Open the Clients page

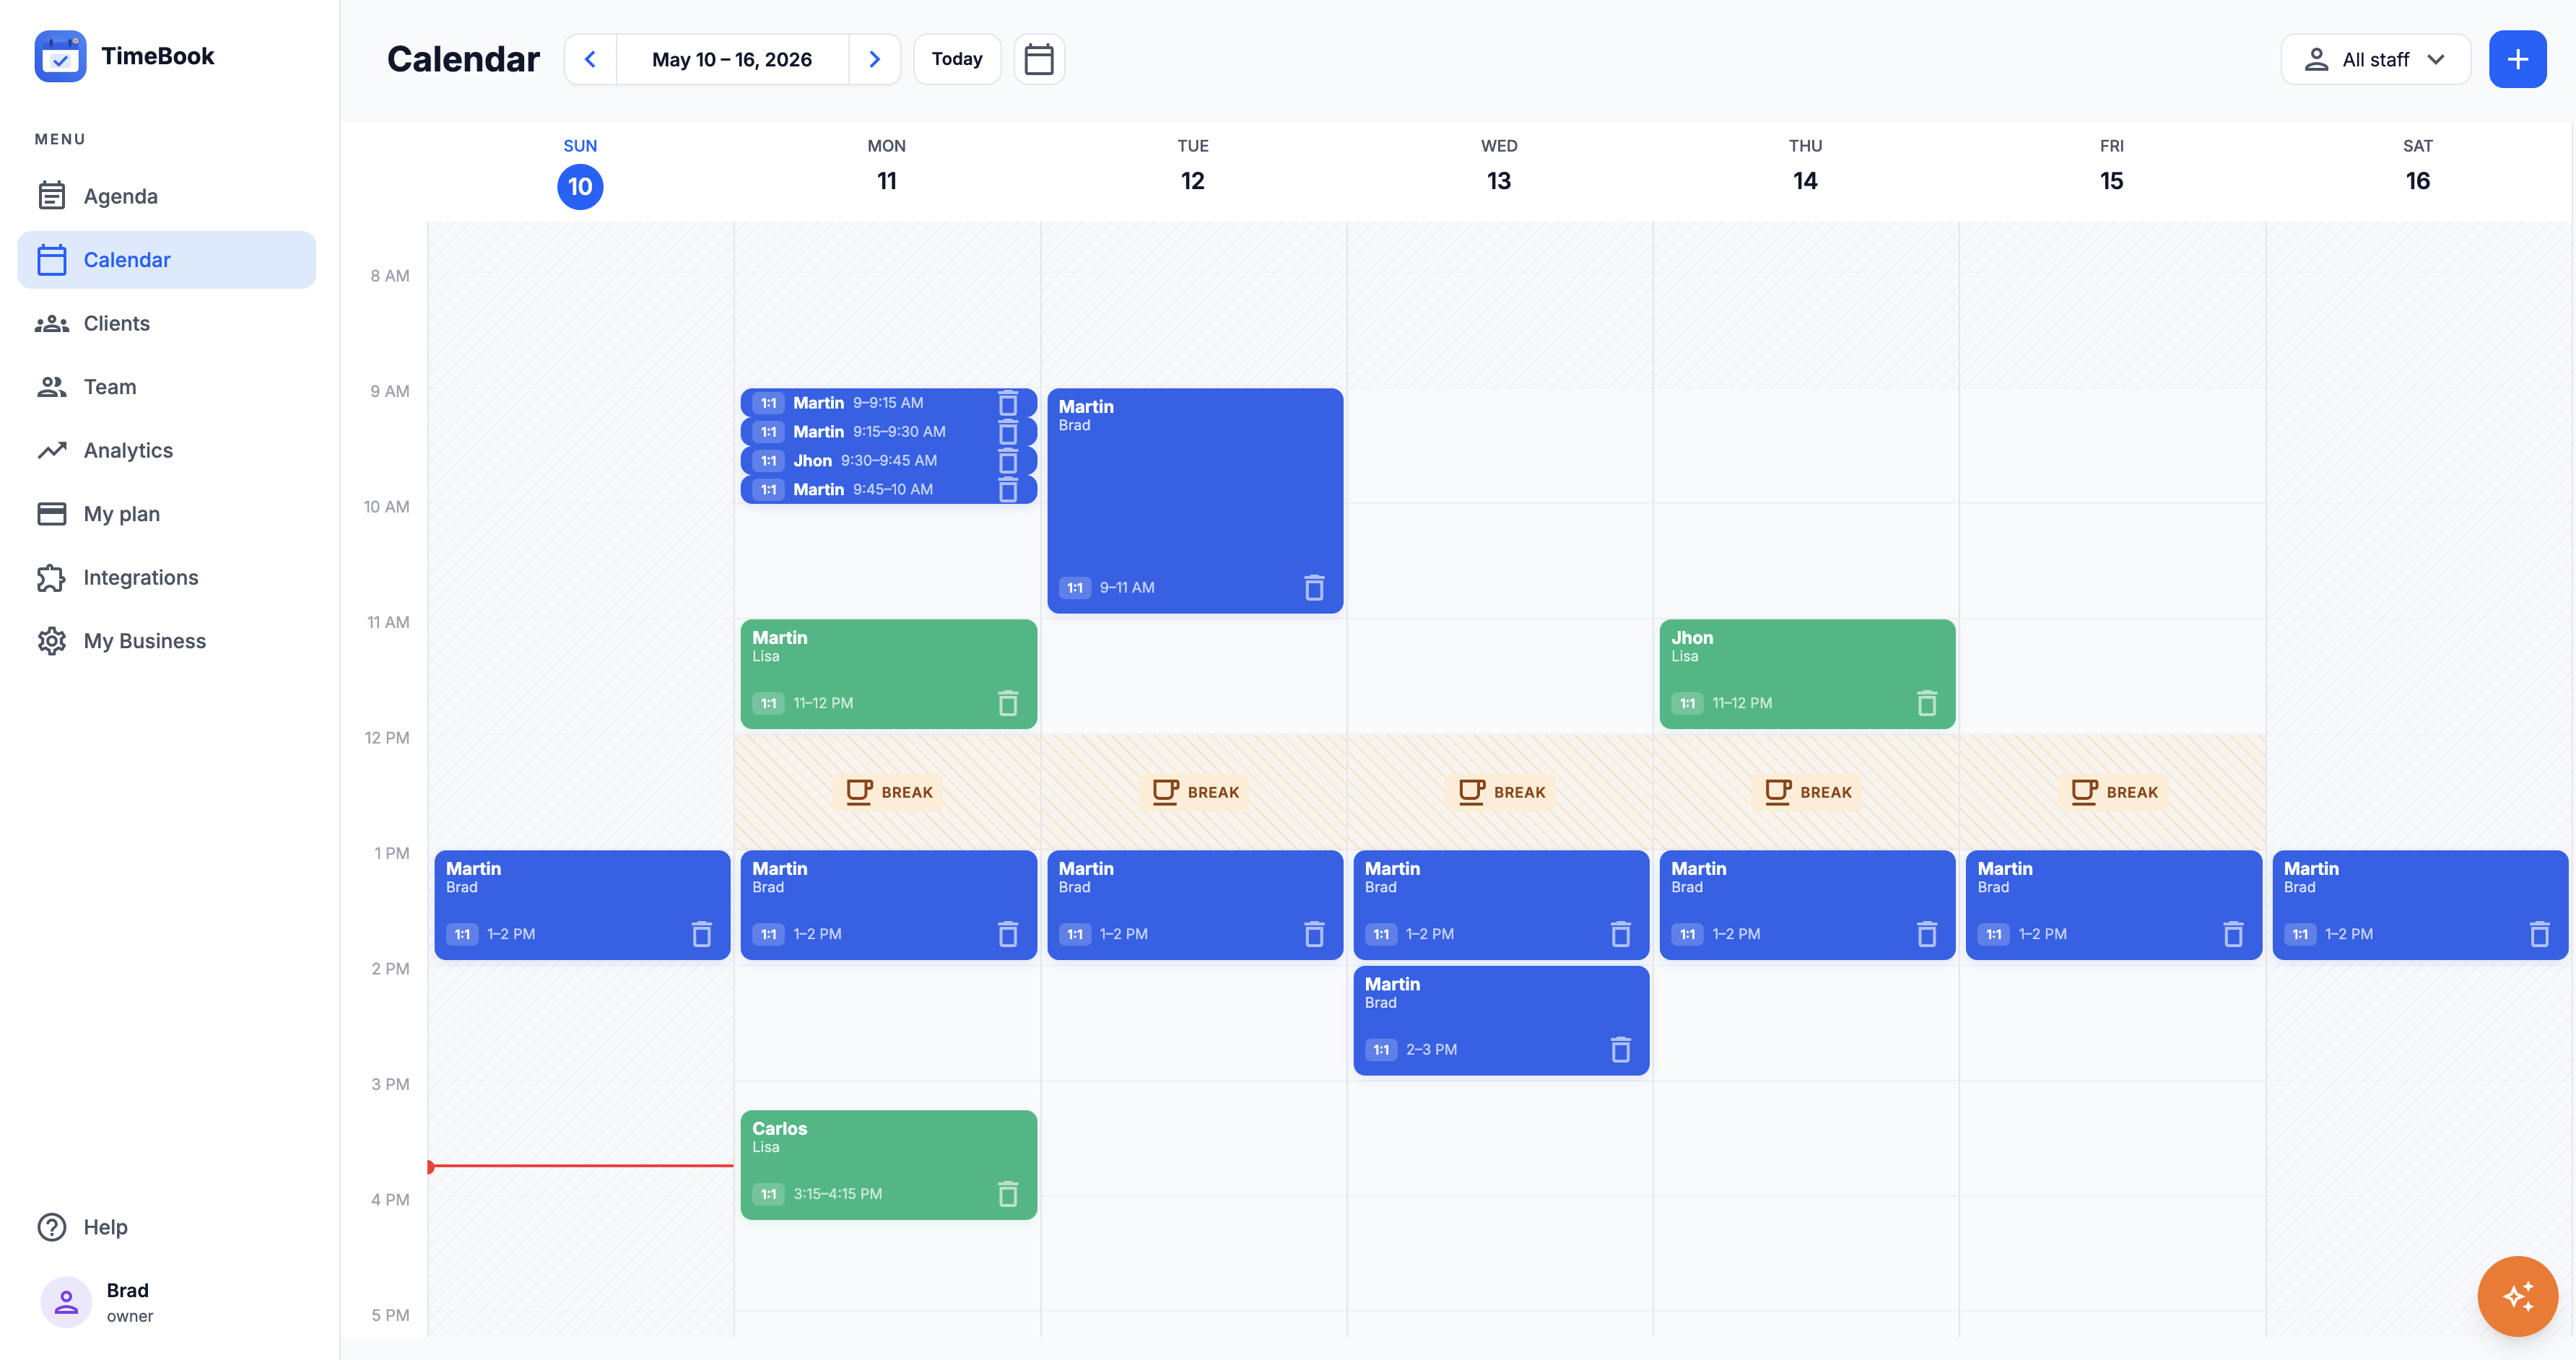pos(166,323)
